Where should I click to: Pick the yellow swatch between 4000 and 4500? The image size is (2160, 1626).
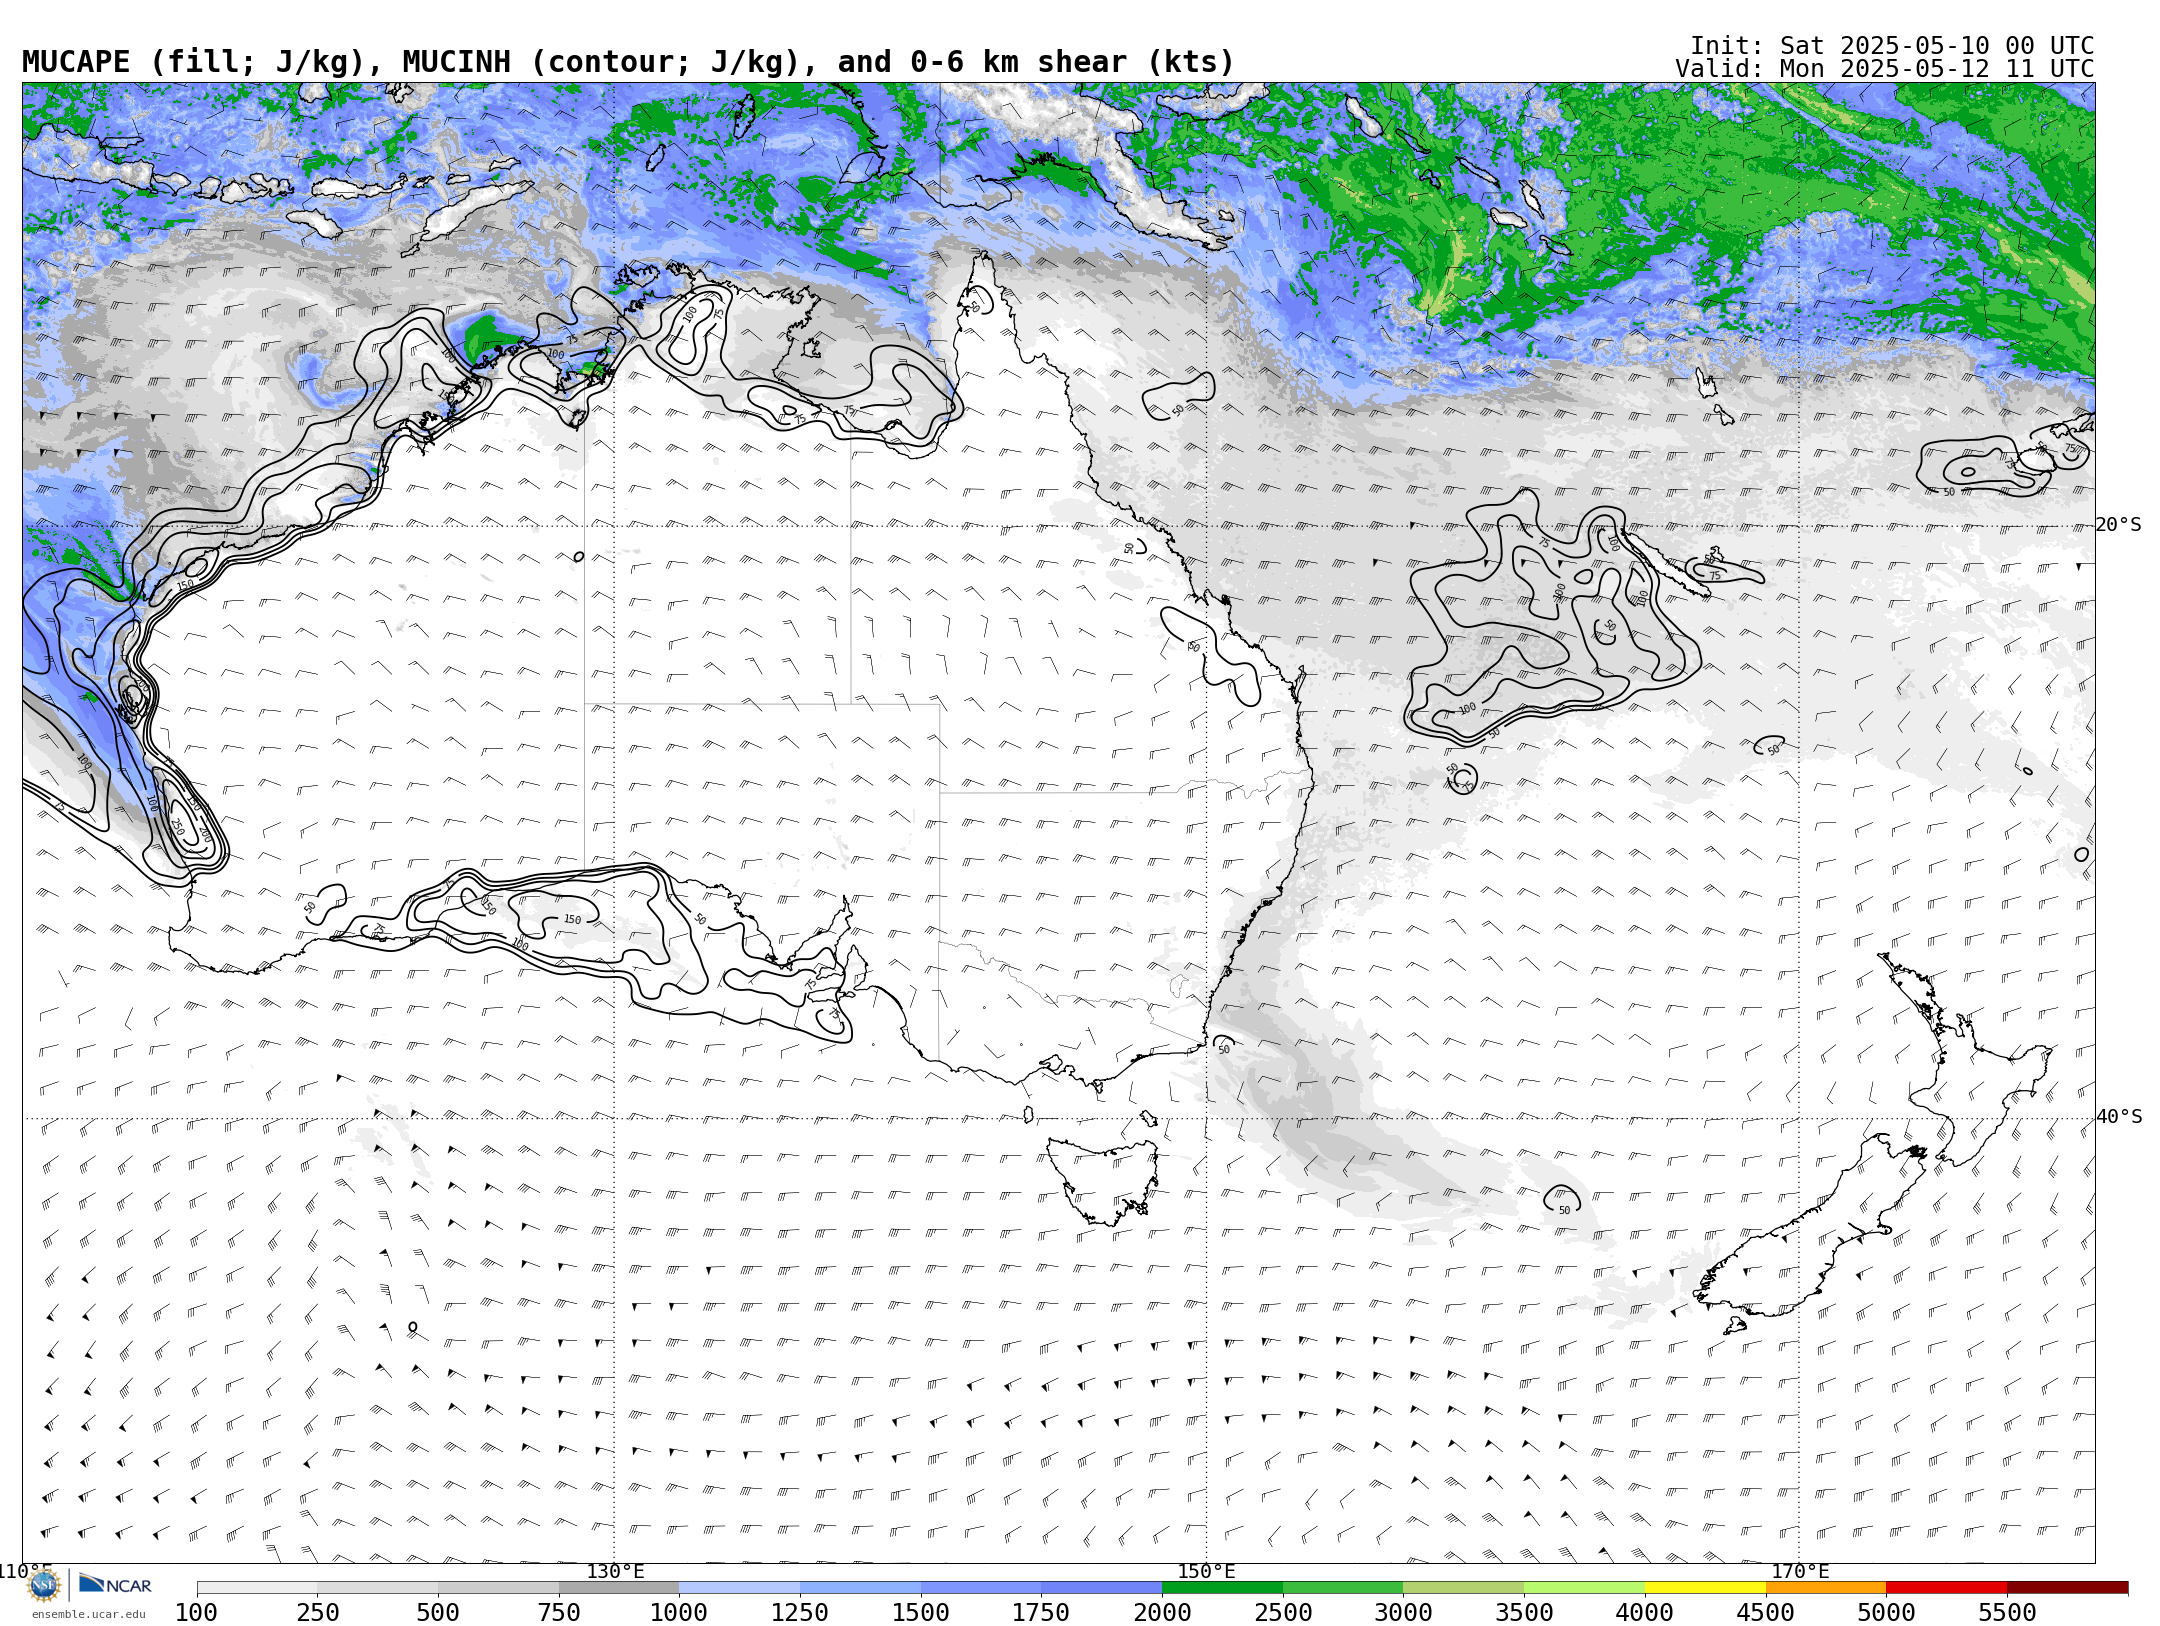tap(1705, 1588)
